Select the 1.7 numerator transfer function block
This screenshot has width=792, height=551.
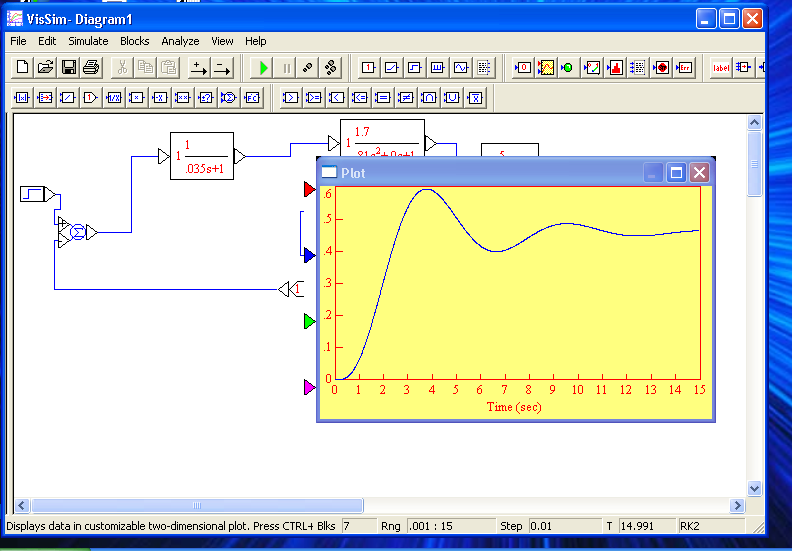pos(382,138)
